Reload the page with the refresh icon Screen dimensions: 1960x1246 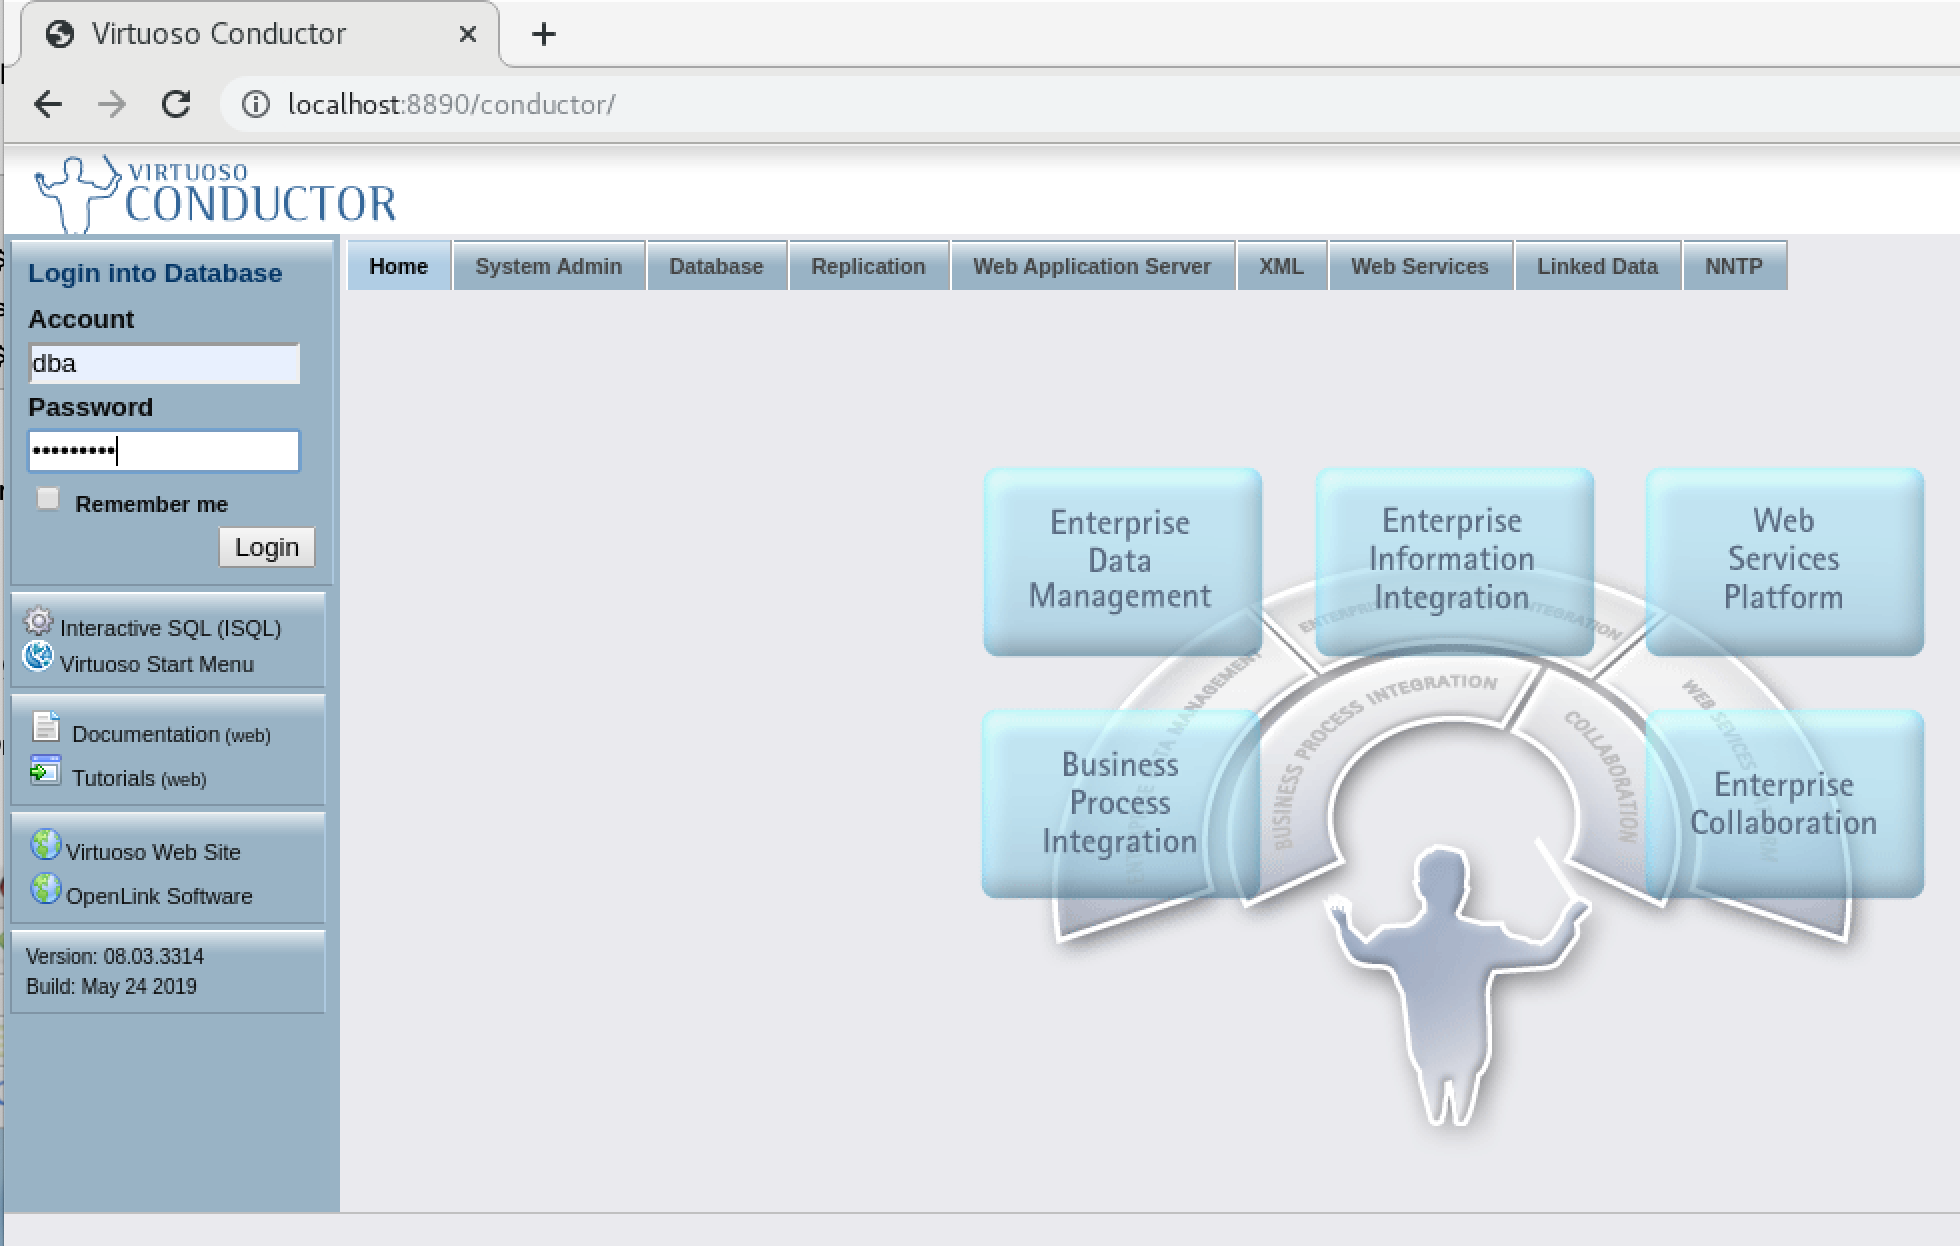pos(176,104)
